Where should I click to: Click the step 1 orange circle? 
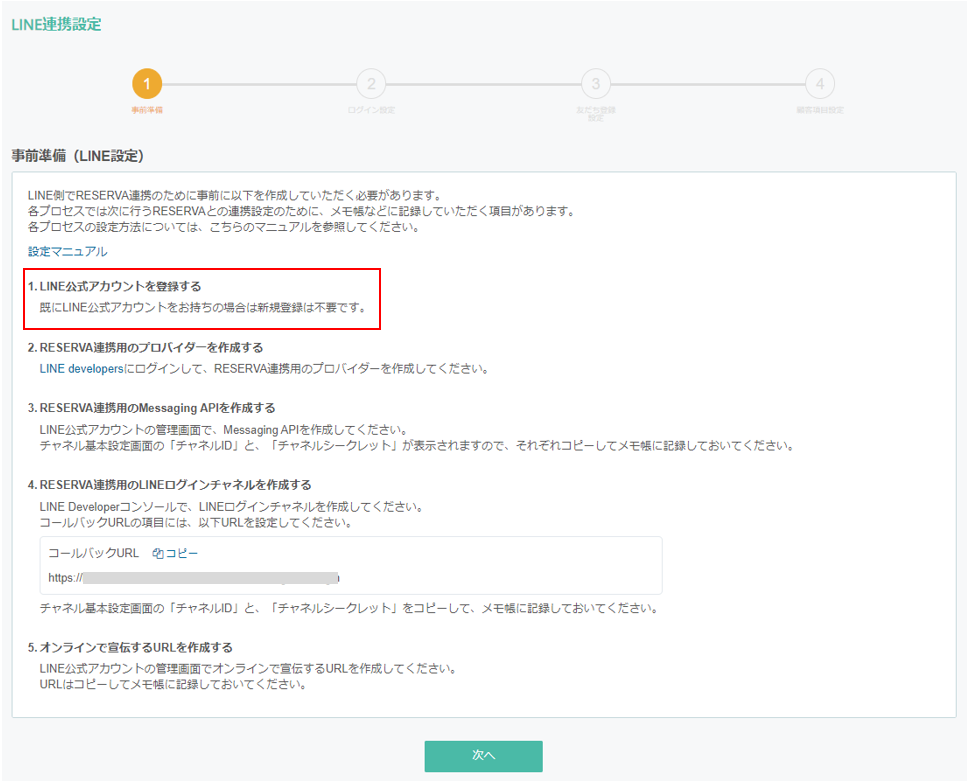[x=147, y=84]
